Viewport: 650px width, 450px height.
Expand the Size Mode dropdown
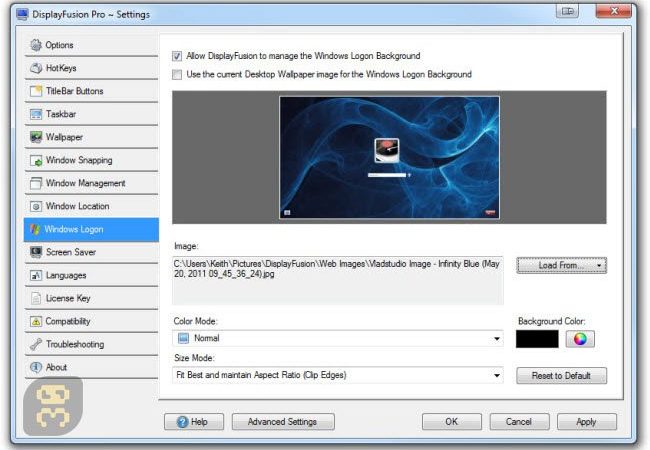(x=338, y=375)
